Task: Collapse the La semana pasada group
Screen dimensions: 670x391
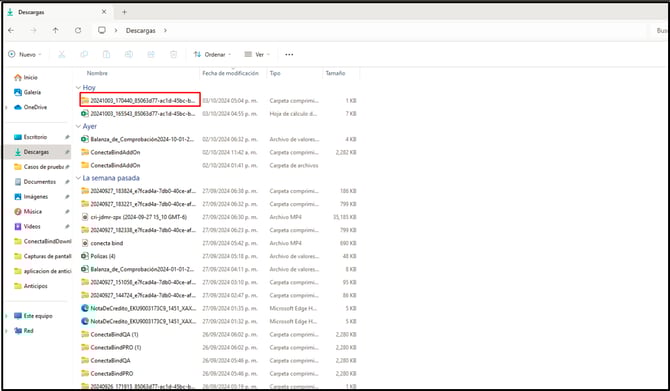Action: pos(78,178)
